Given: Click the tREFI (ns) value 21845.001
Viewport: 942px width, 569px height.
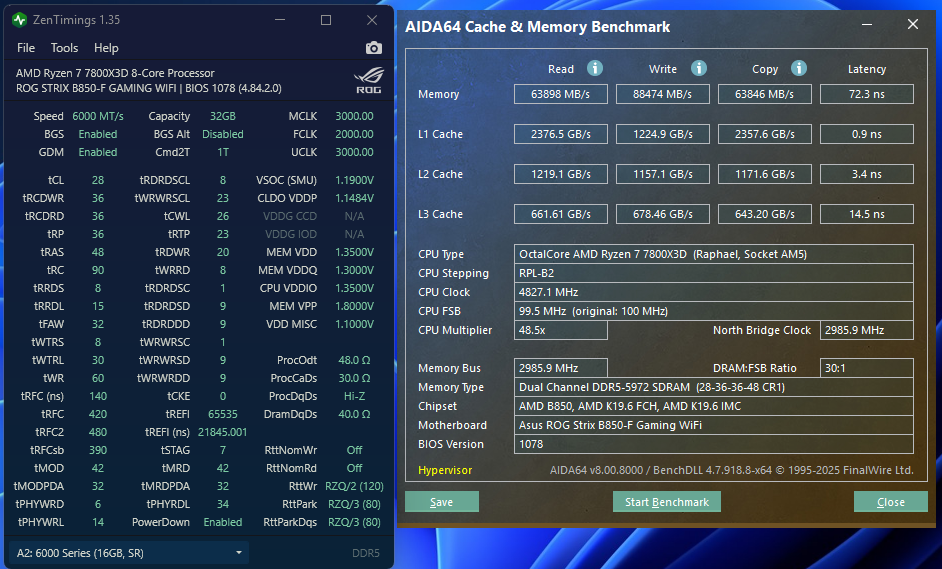Looking at the screenshot, I should tap(223, 432).
